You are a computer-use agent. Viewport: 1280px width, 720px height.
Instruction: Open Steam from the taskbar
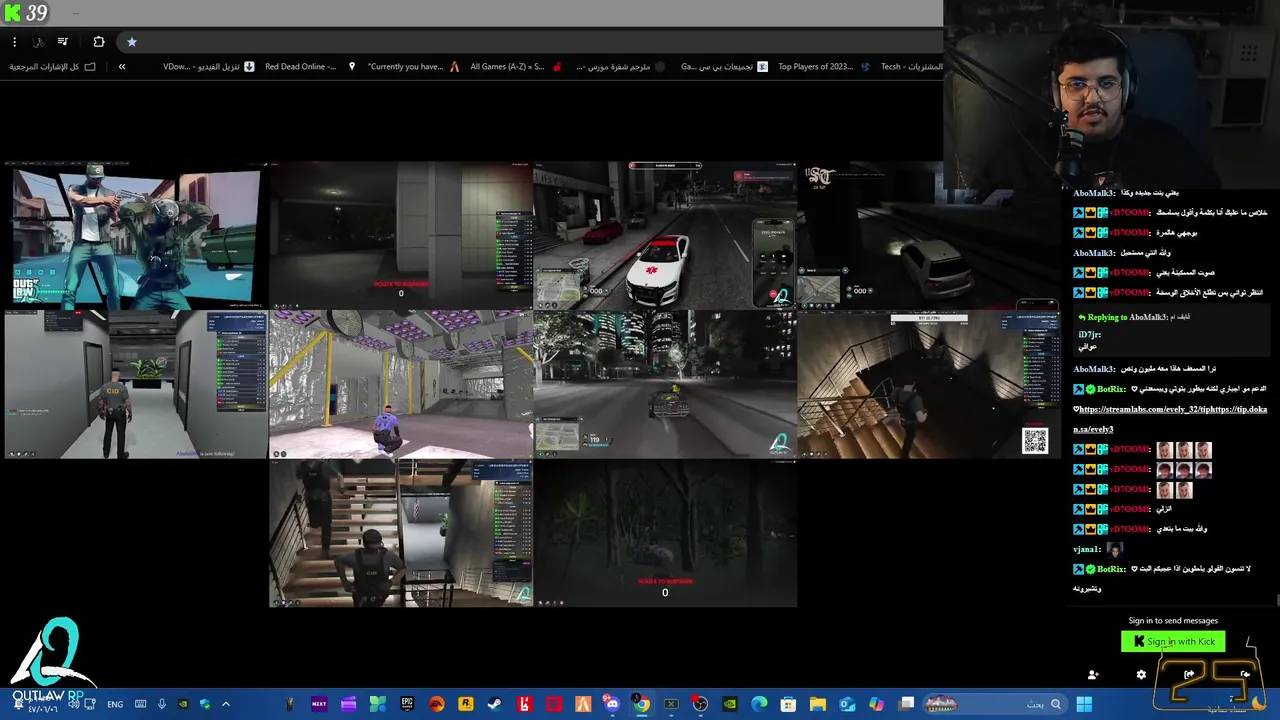click(x=495, y=704)
